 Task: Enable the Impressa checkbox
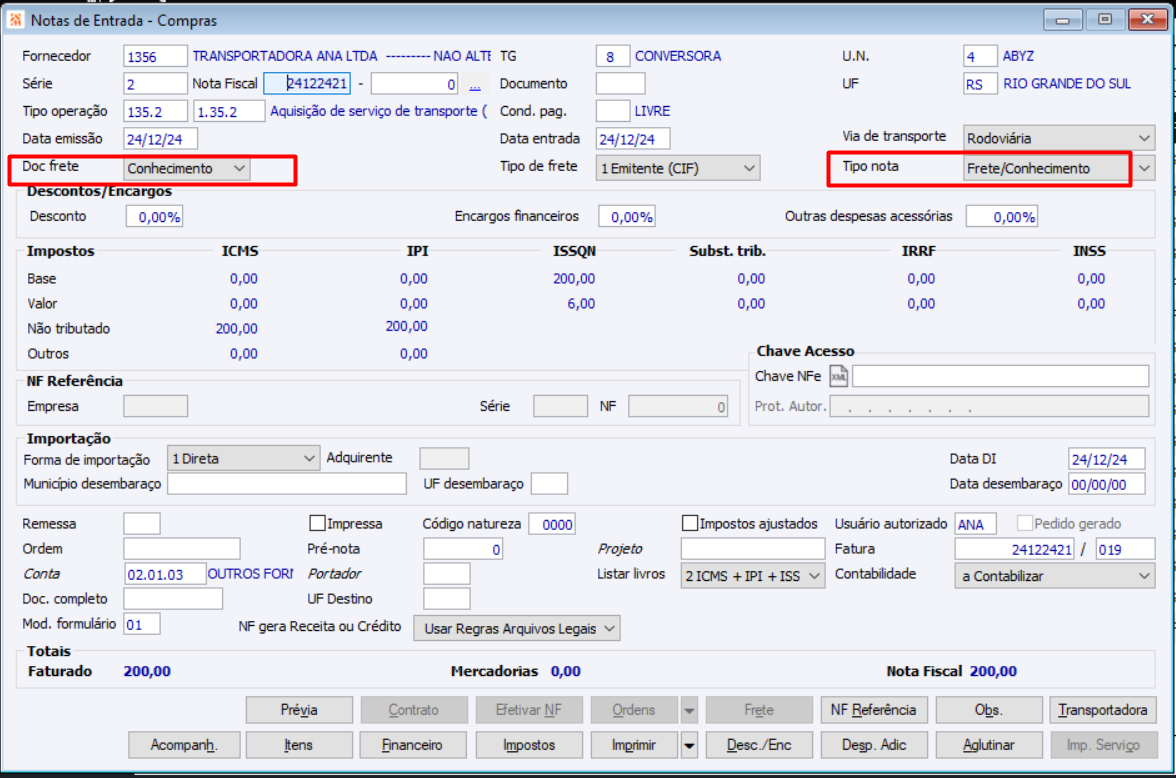tap(318, 523)
